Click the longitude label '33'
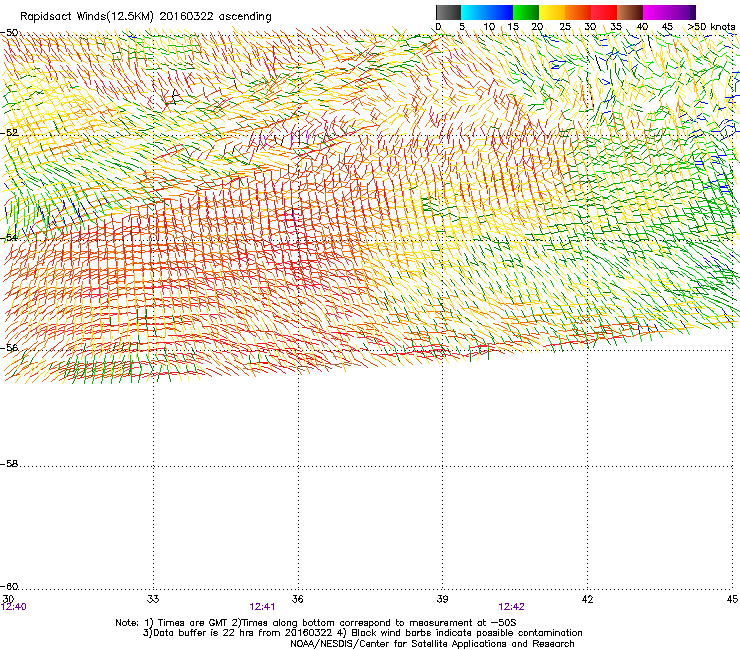 tap(153, 599)
